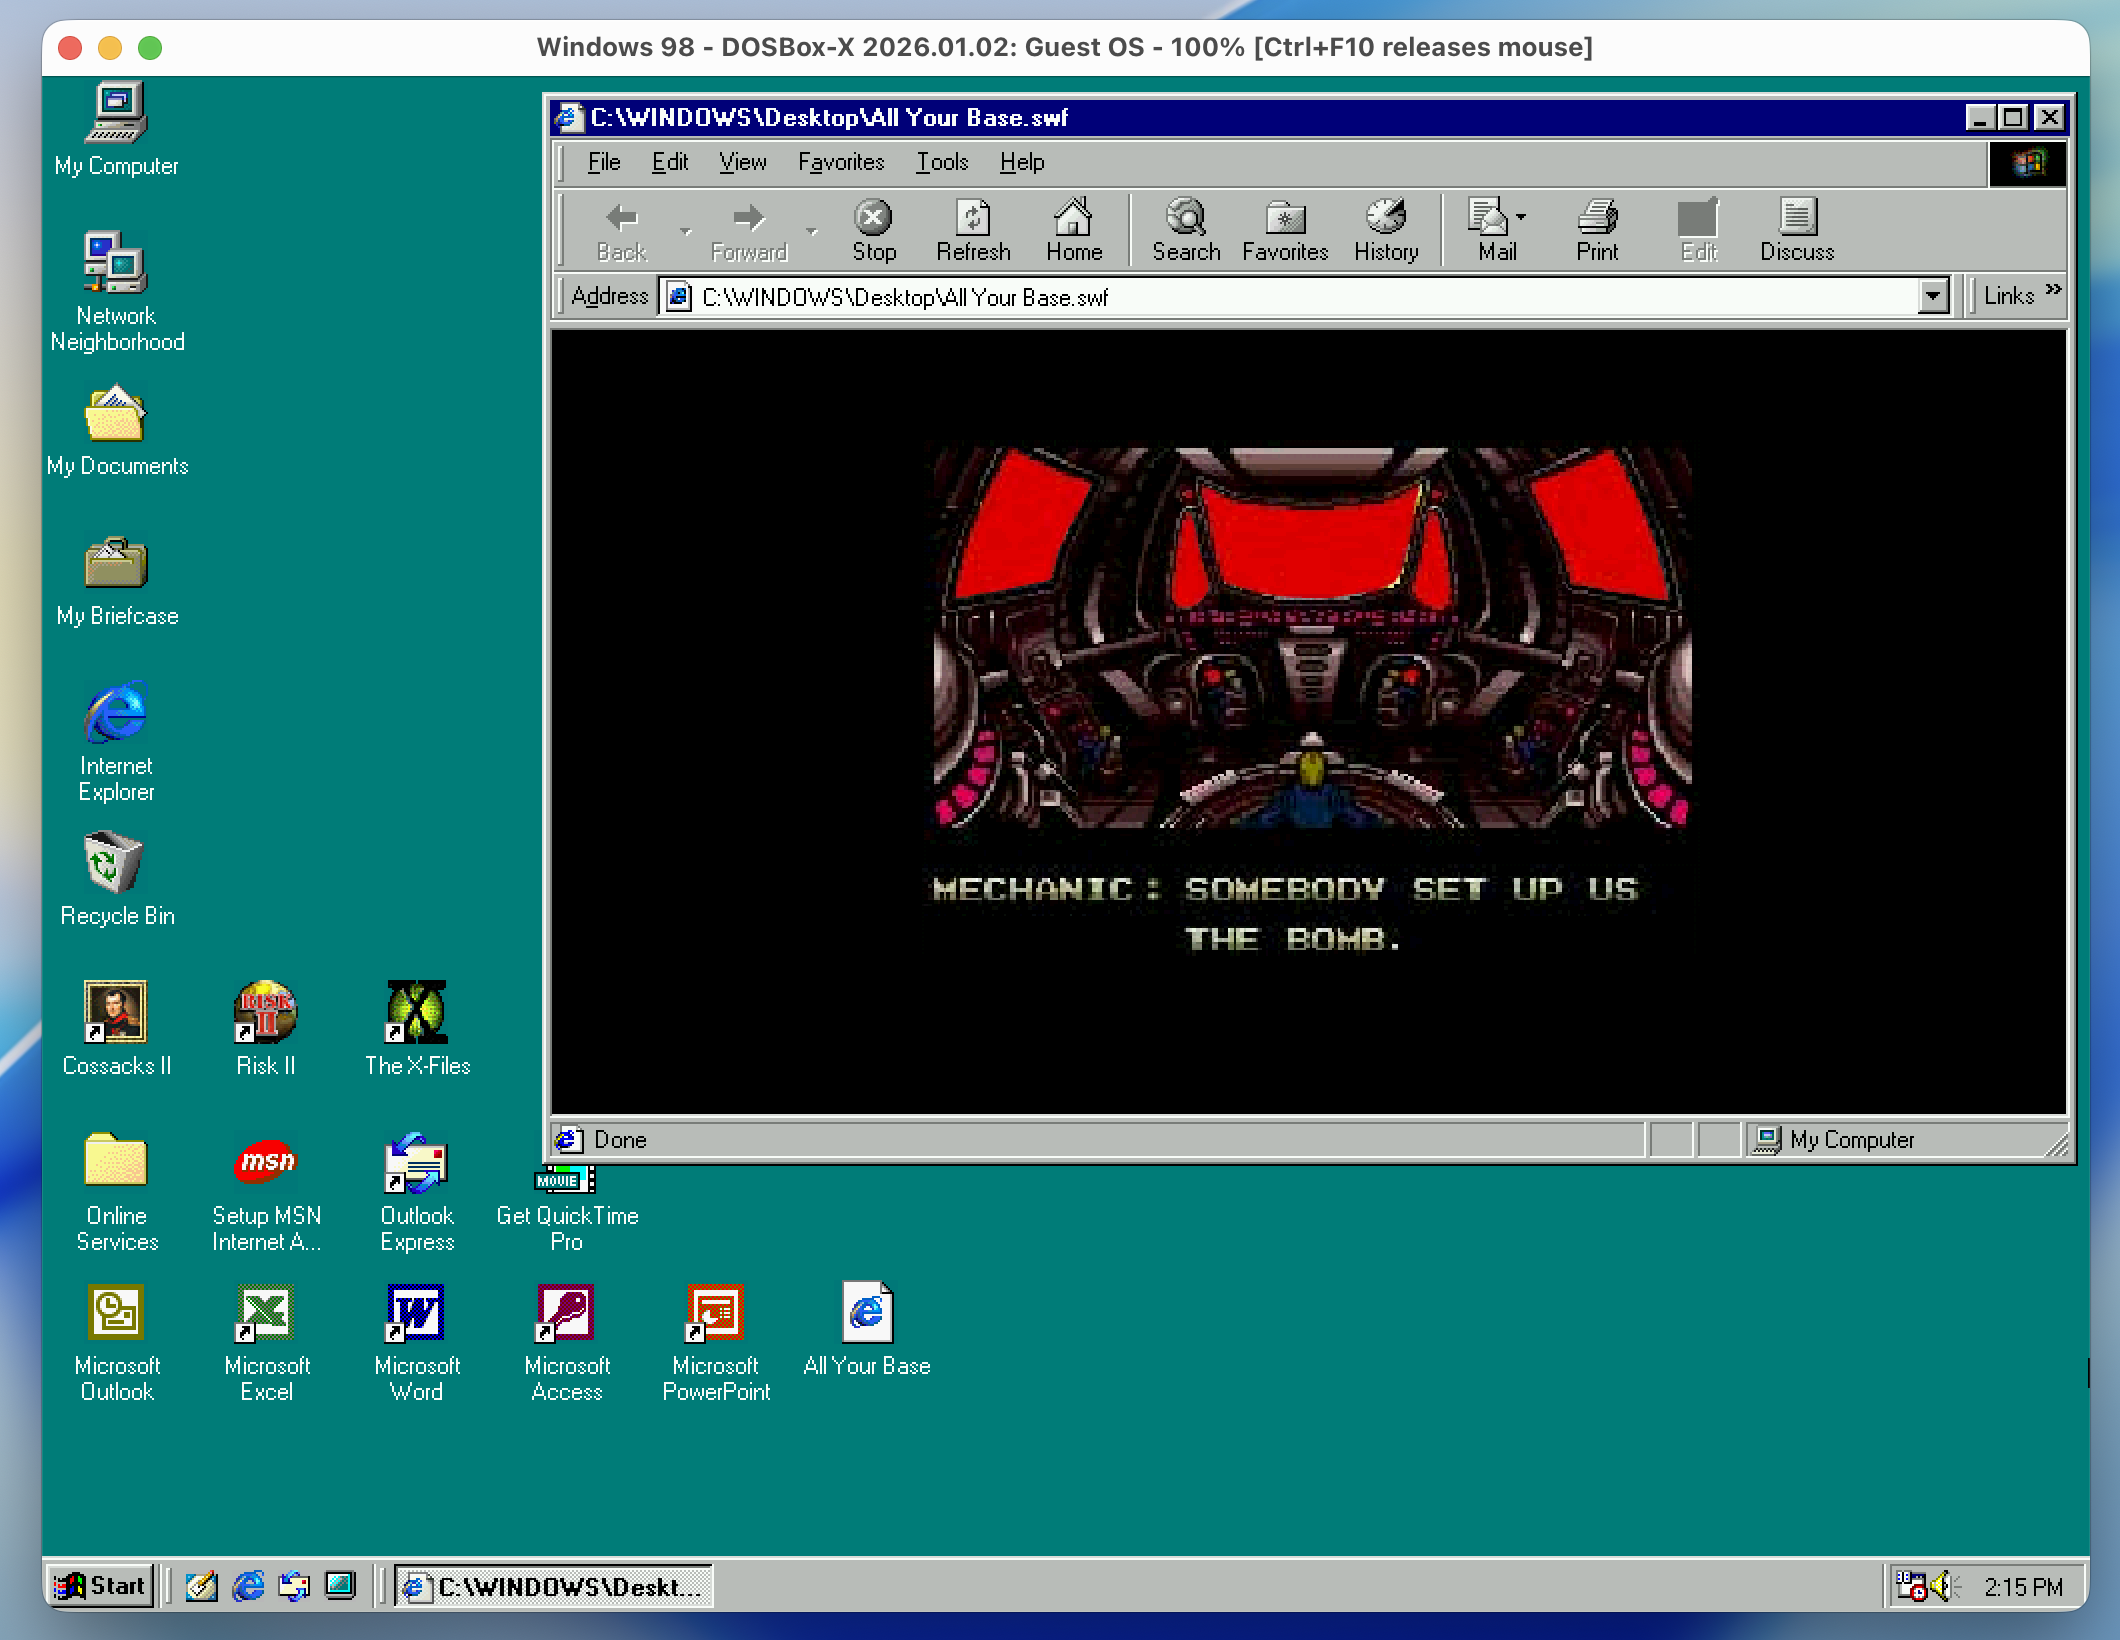The height and width of the screenshot is (1640, 2120).
Task: Select the Microsoft Outlook icon
Action: click(x=116, y=1342)
